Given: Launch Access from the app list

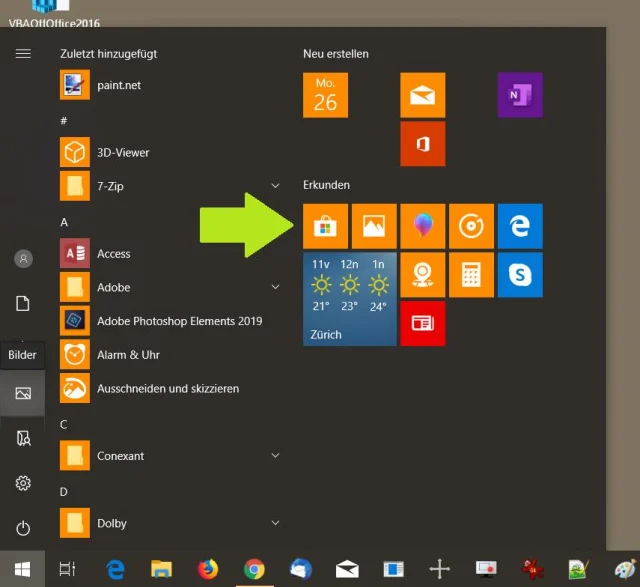Looking at the screenshot, I should (x=113, y=254).
